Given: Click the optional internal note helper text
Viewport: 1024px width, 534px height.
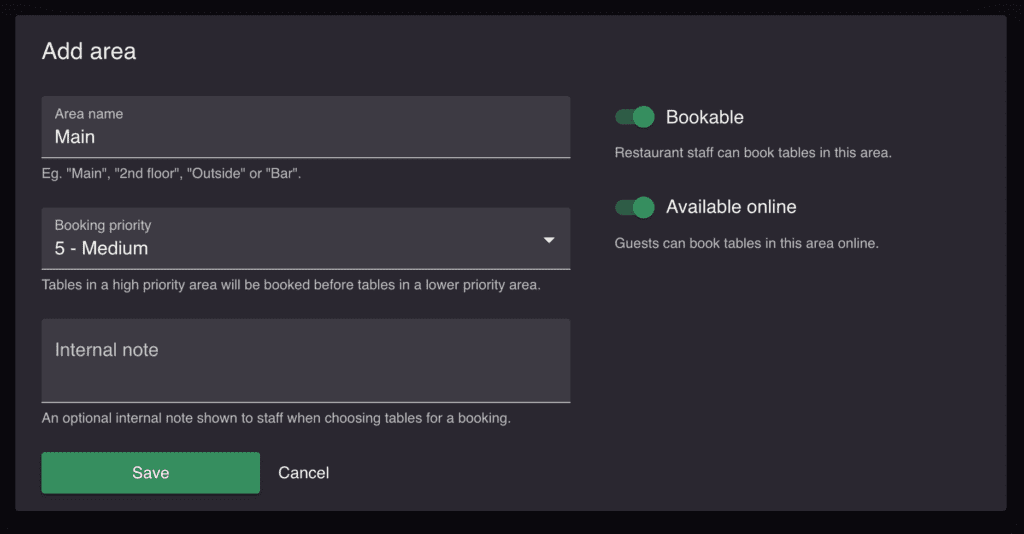Looking at the screenshot, I should pyautogui.click(x=276, y=418).
